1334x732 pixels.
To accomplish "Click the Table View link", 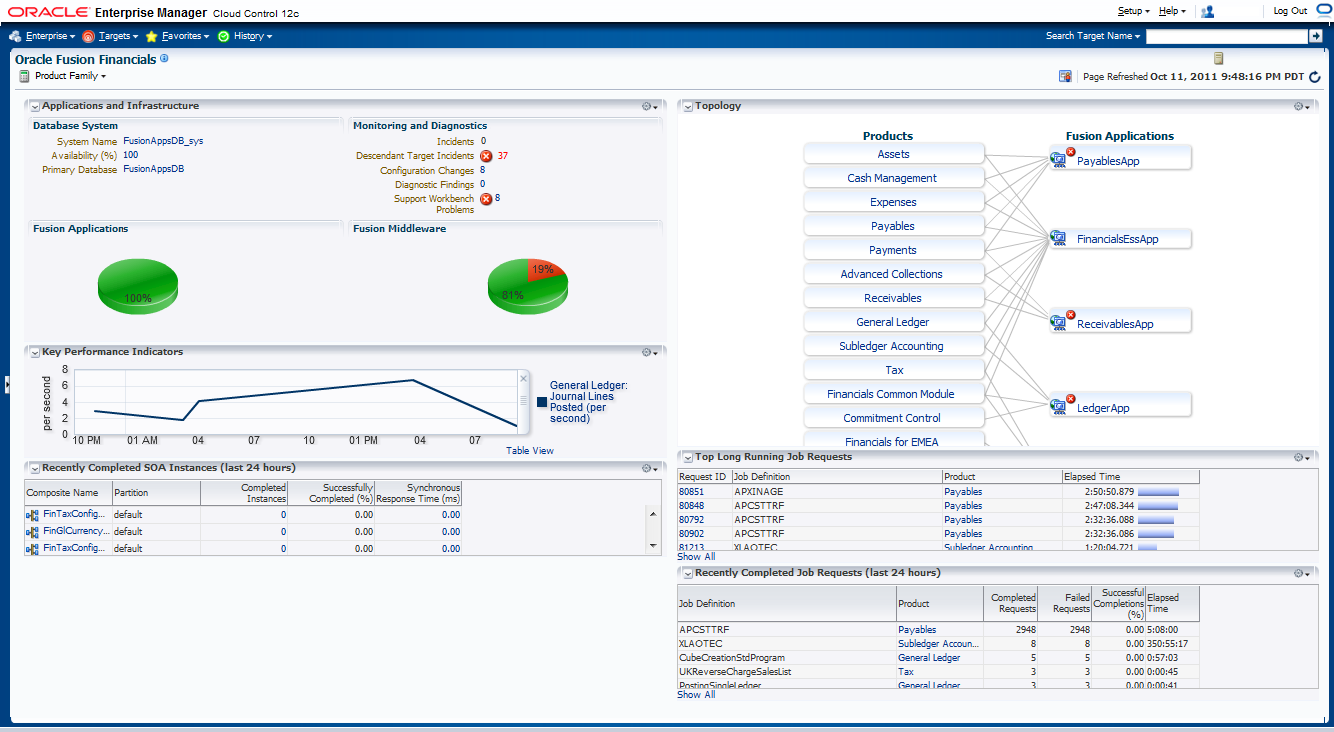I will [x=529, y=451].
